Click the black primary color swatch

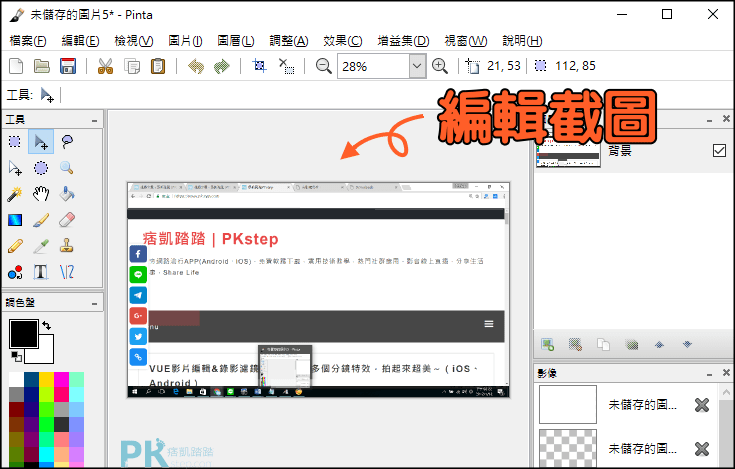(23, 334)
